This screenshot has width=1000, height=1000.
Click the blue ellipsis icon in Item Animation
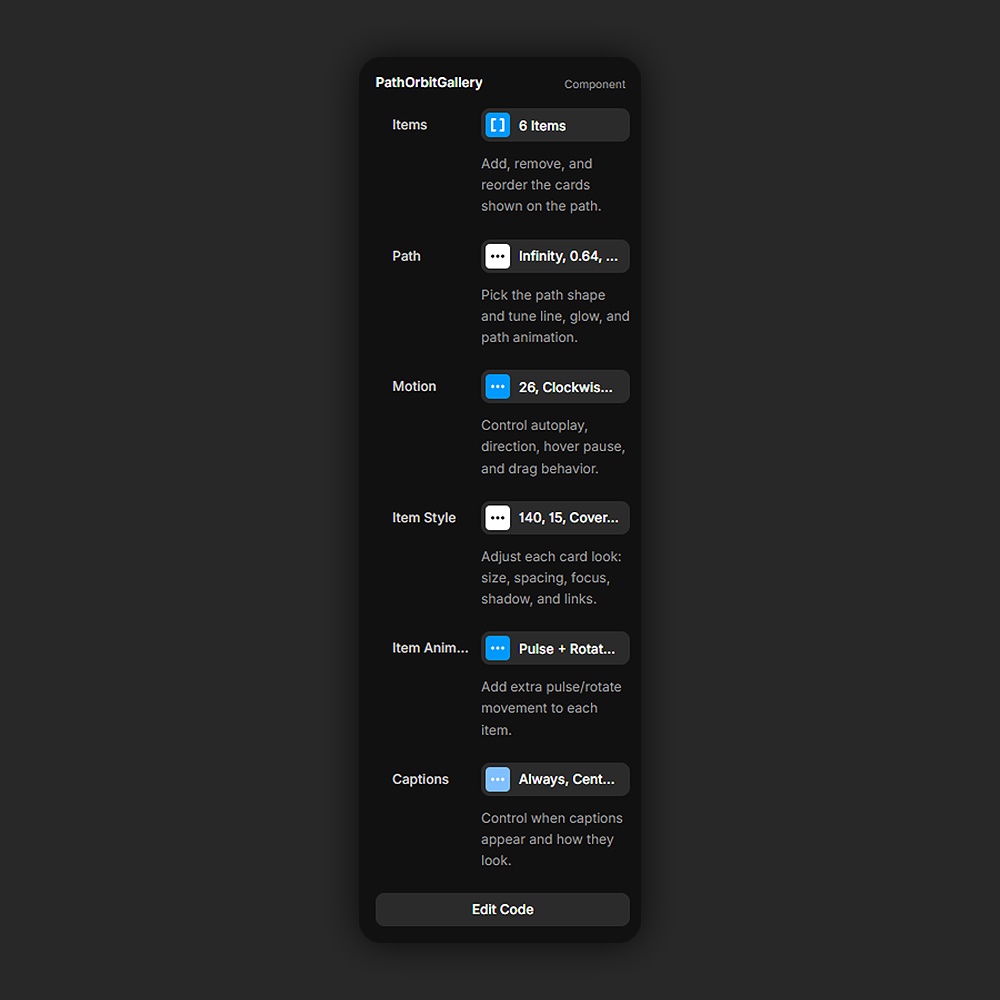click(497, 648)
